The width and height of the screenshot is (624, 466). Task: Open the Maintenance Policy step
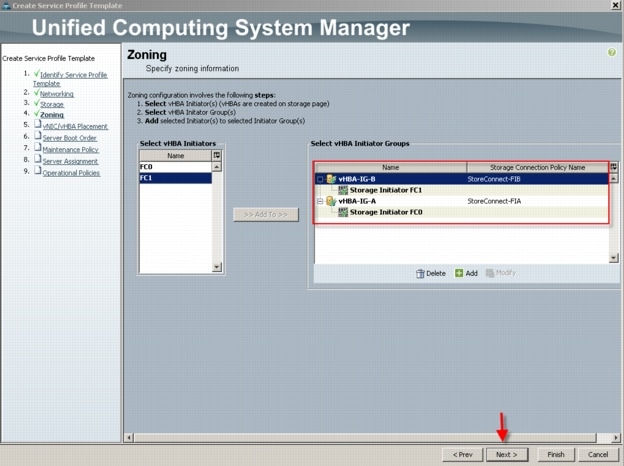click(x=70, y=149)
